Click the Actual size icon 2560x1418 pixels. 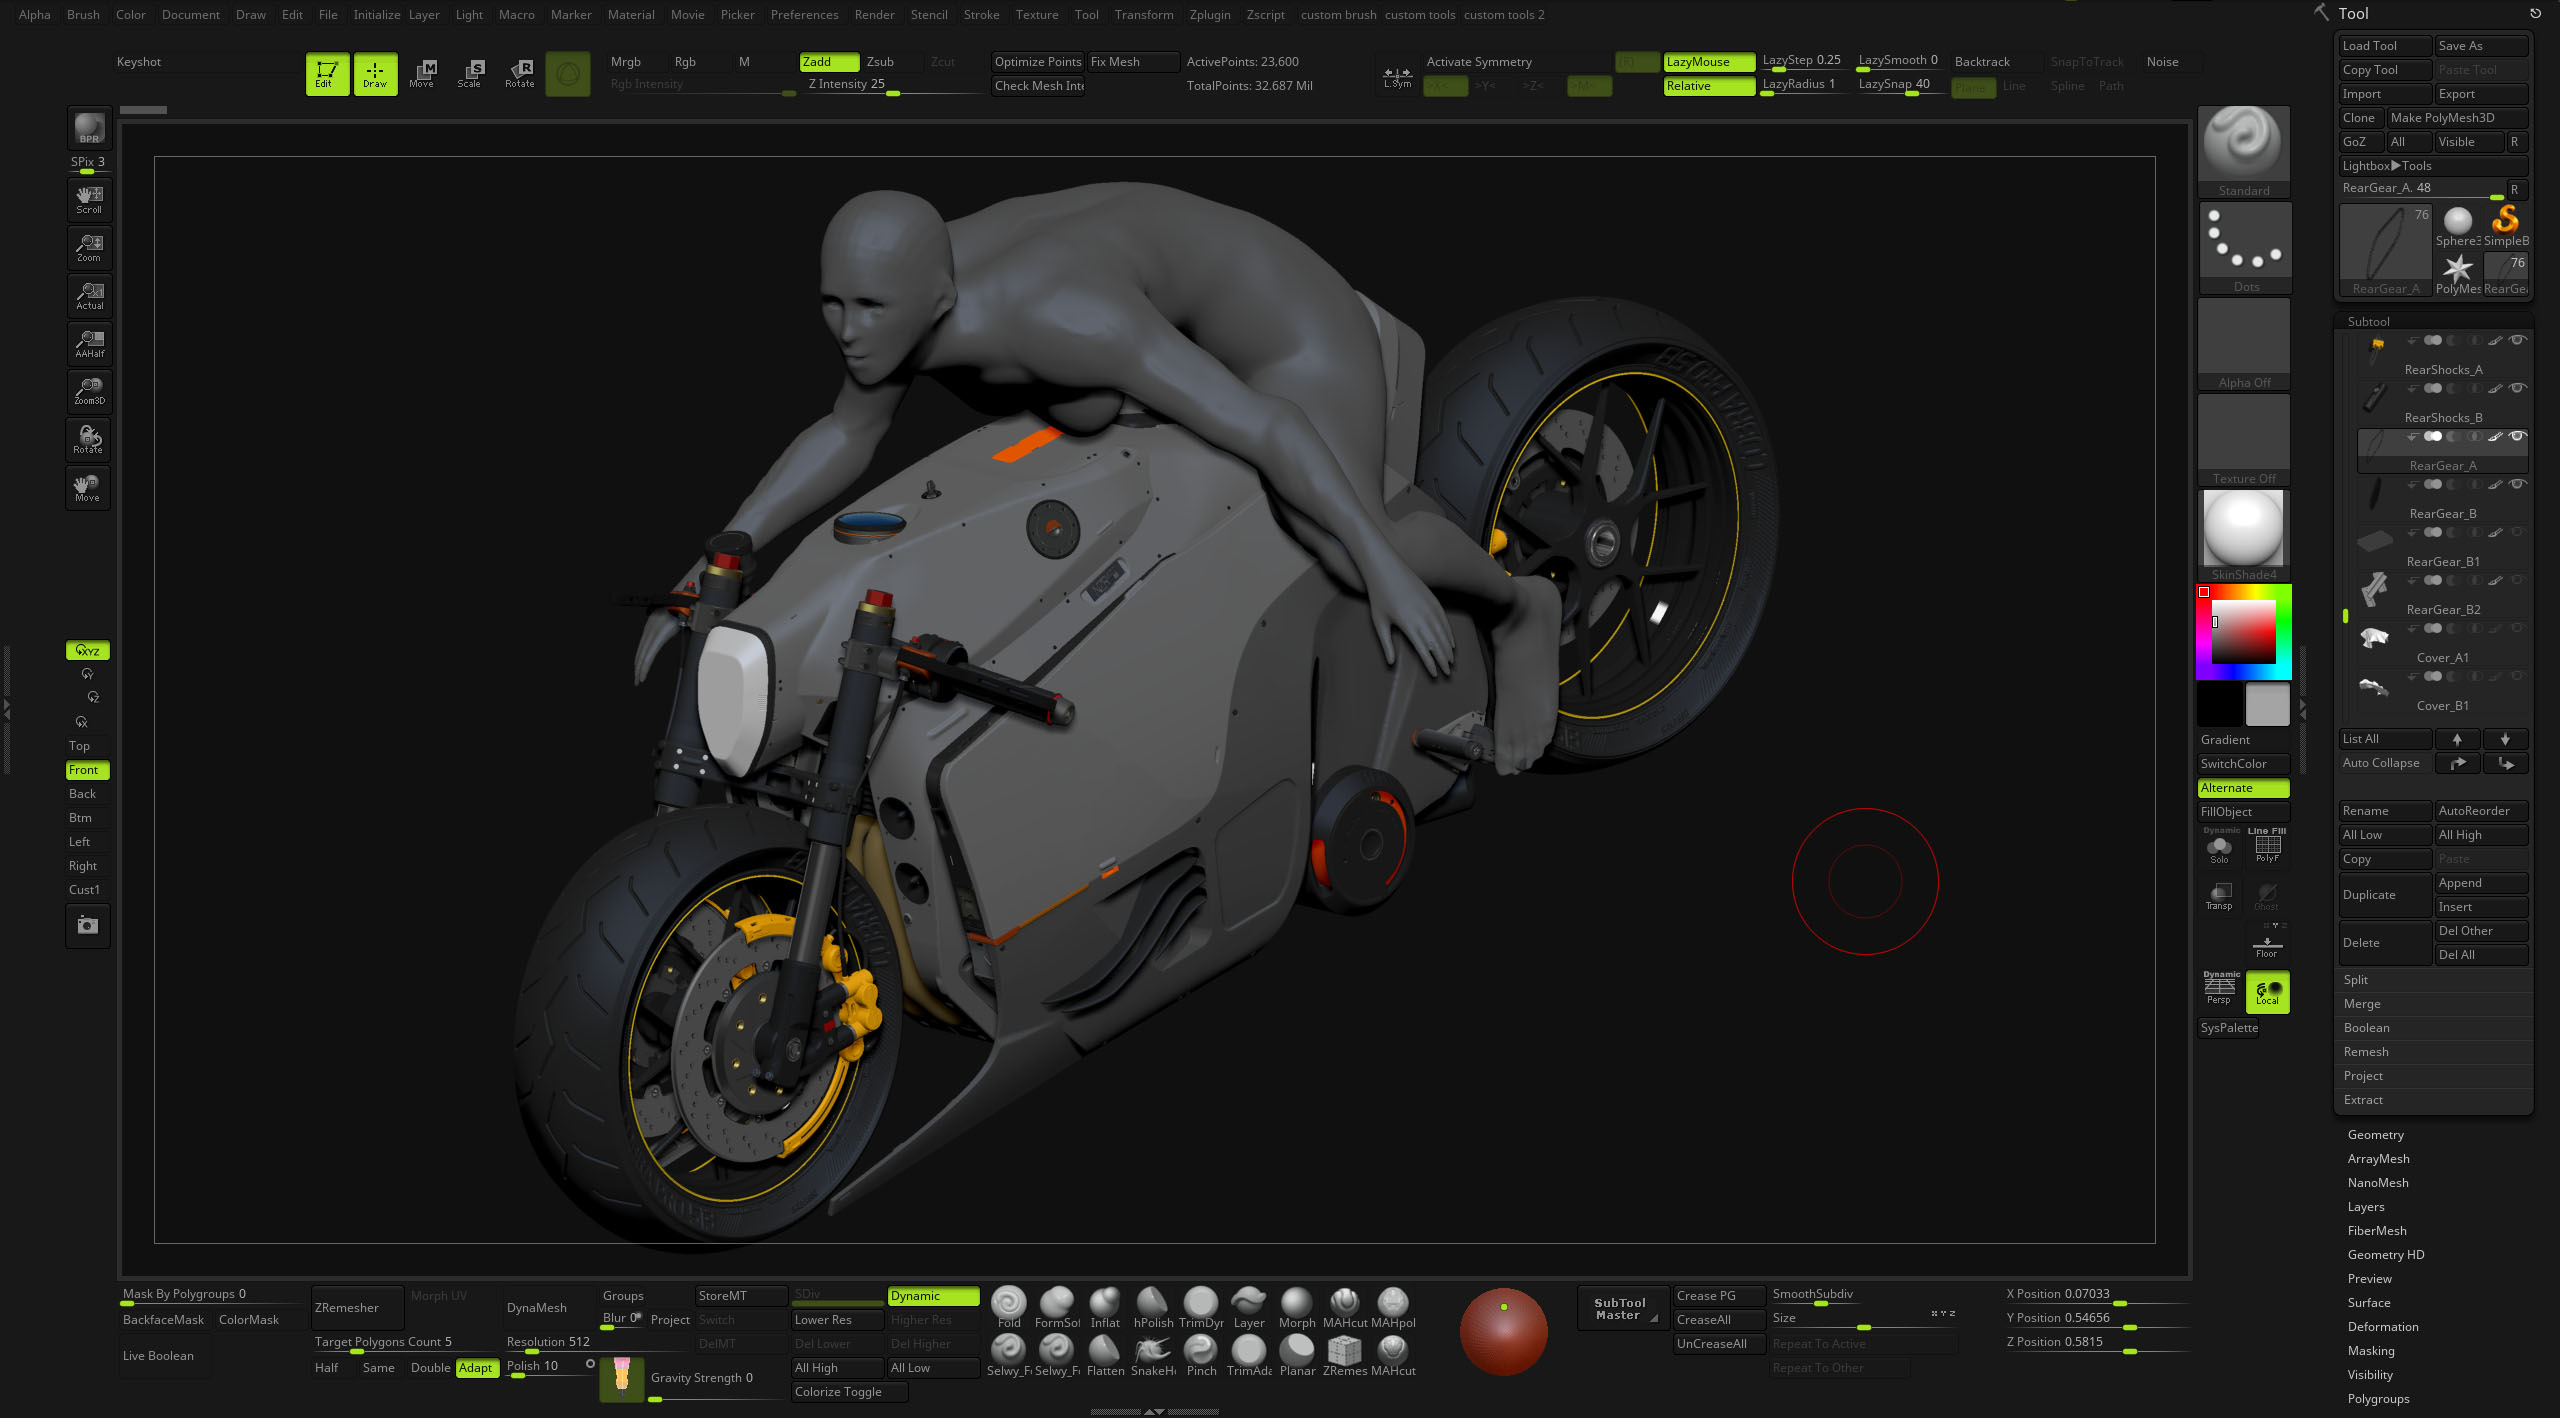[x=89, y=296]
